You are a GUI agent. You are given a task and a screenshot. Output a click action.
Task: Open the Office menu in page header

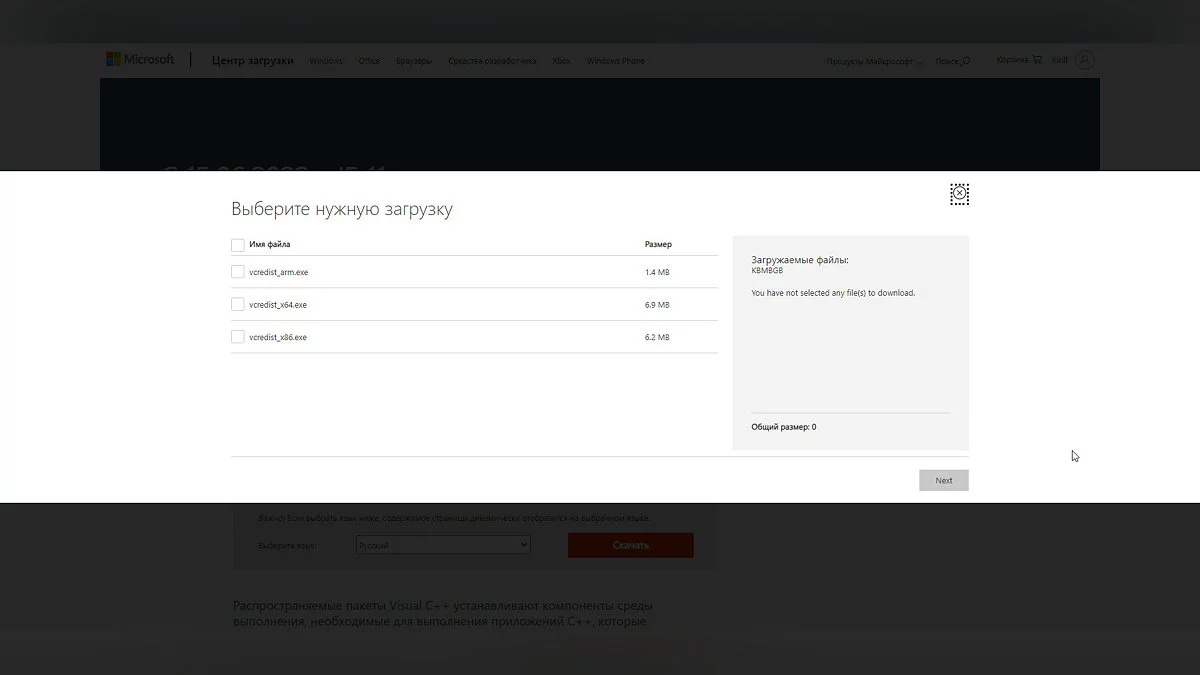tap(369, 61)
